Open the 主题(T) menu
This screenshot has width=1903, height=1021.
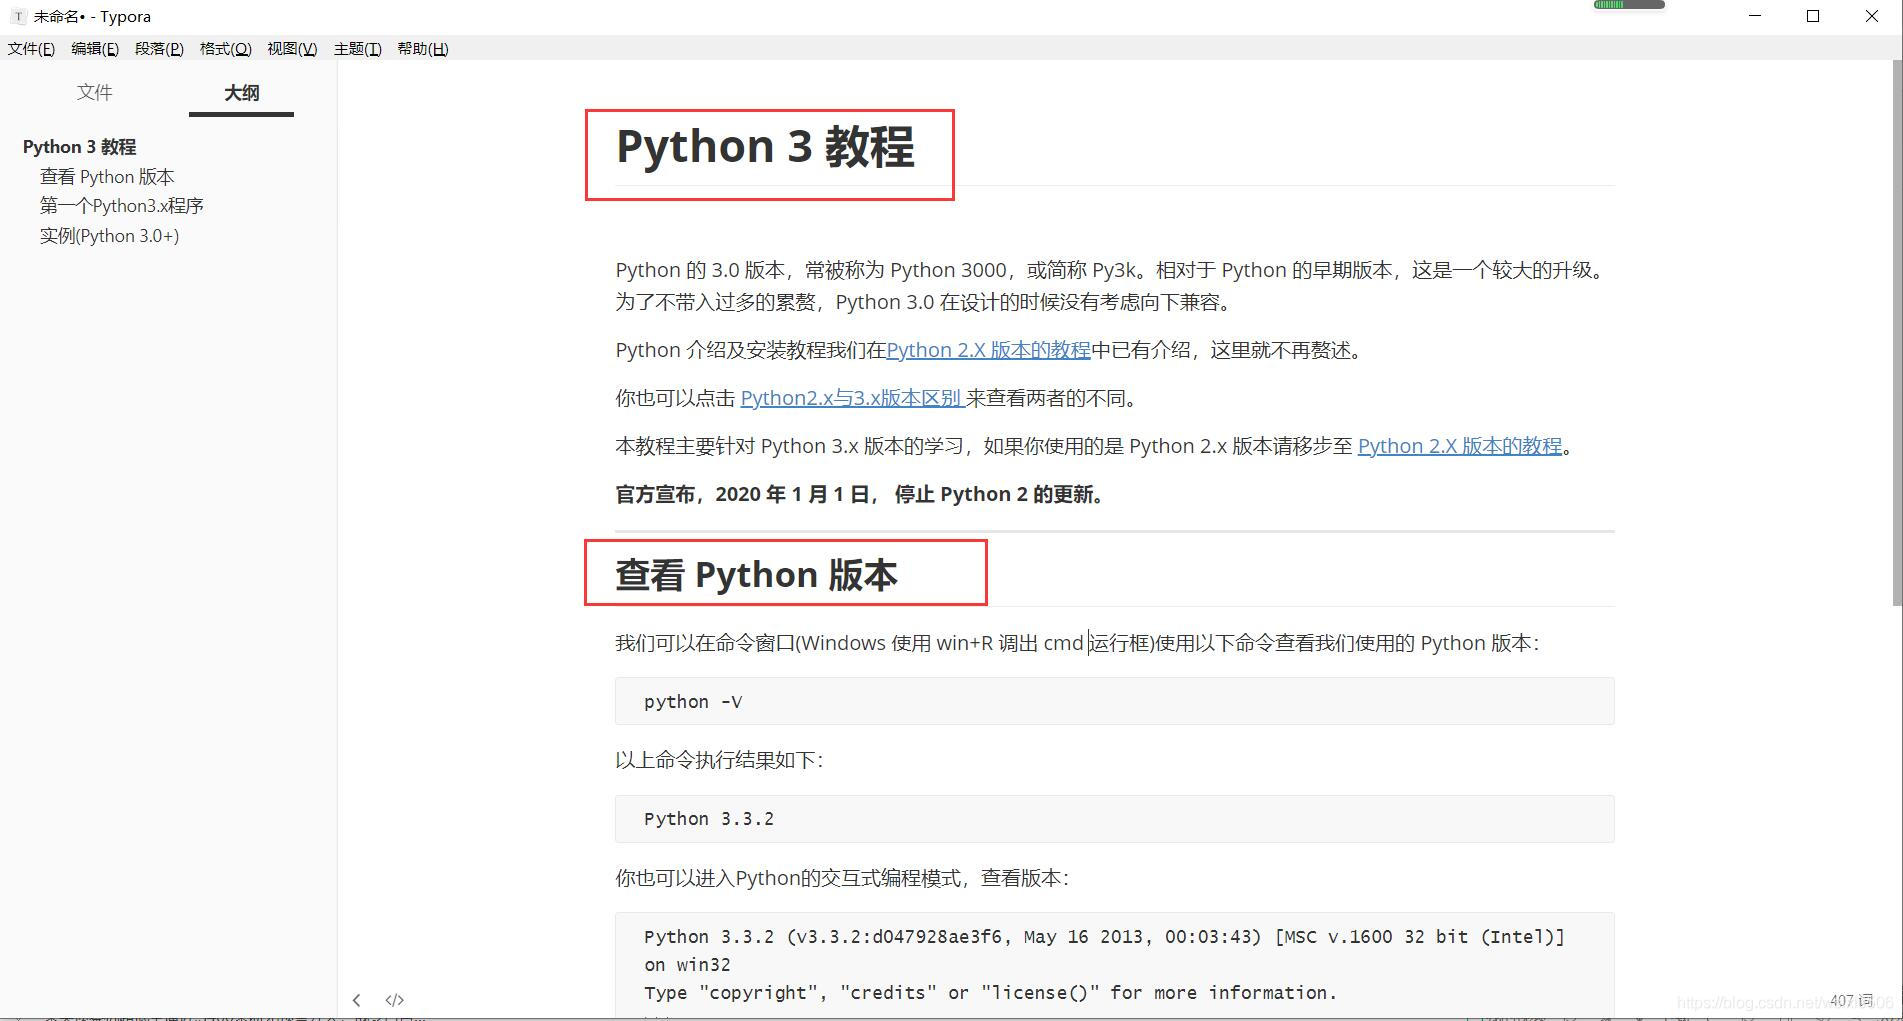(x=357, y=49)
